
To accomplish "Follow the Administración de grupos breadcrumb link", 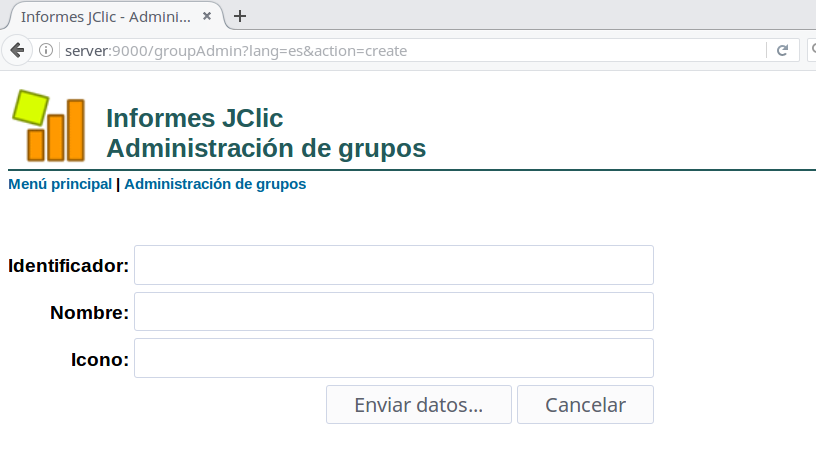I will click(x=215, y=184).
